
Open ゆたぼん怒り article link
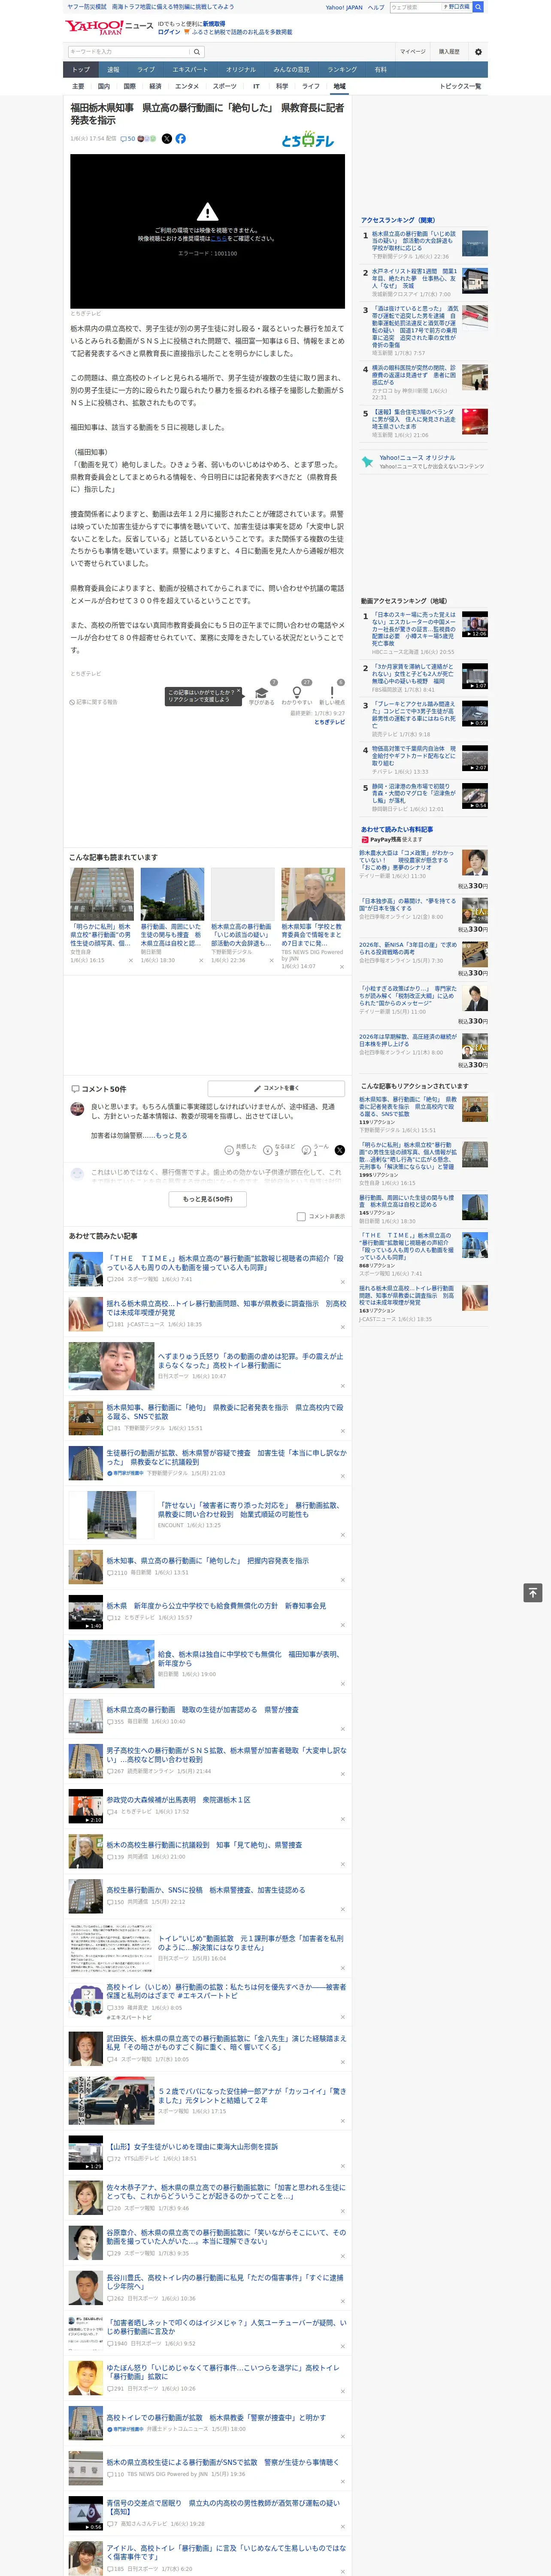[223, 2372]
